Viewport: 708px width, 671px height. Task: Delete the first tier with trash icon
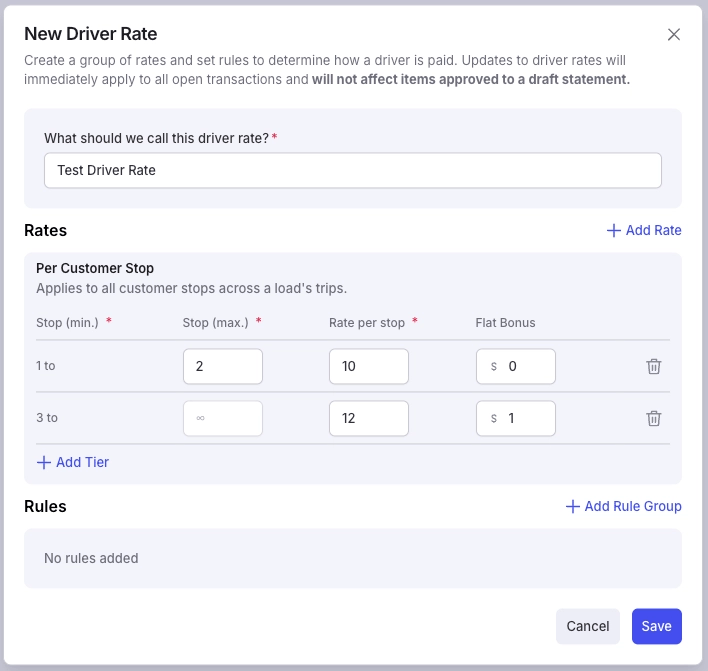(x=653, y=366)
